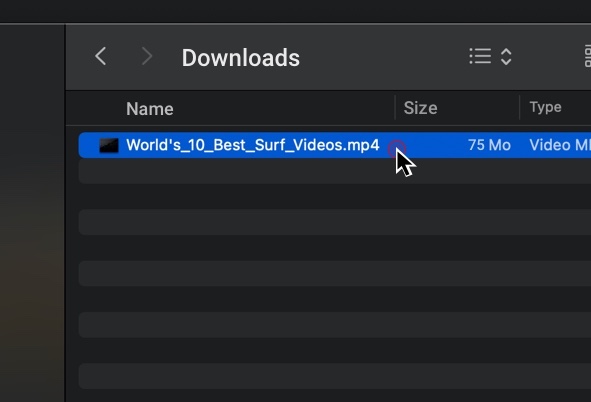Click divider between Name and Size headers
The image size is (591, 402).
coord(395,108)
